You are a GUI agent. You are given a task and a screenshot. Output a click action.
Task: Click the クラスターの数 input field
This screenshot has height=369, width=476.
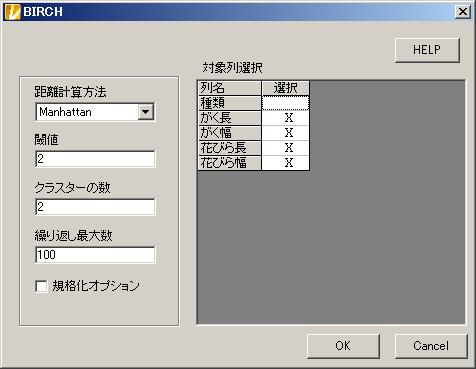click(x=95, y=207)
